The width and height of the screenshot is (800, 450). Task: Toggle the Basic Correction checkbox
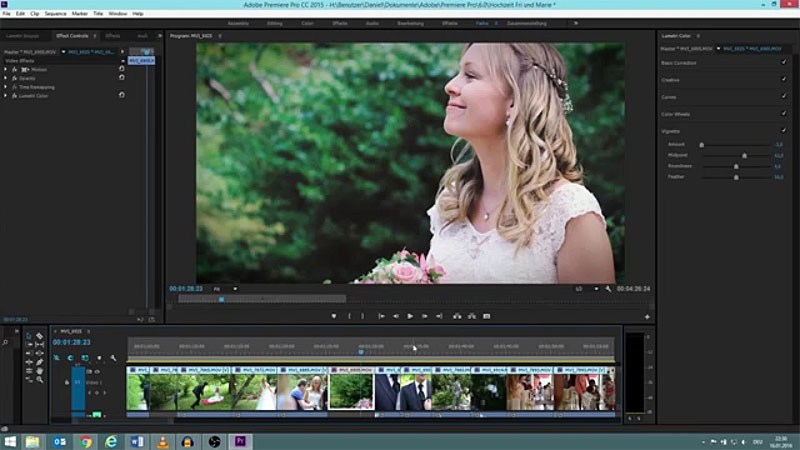pyautogui.click(x=784, y=62)
